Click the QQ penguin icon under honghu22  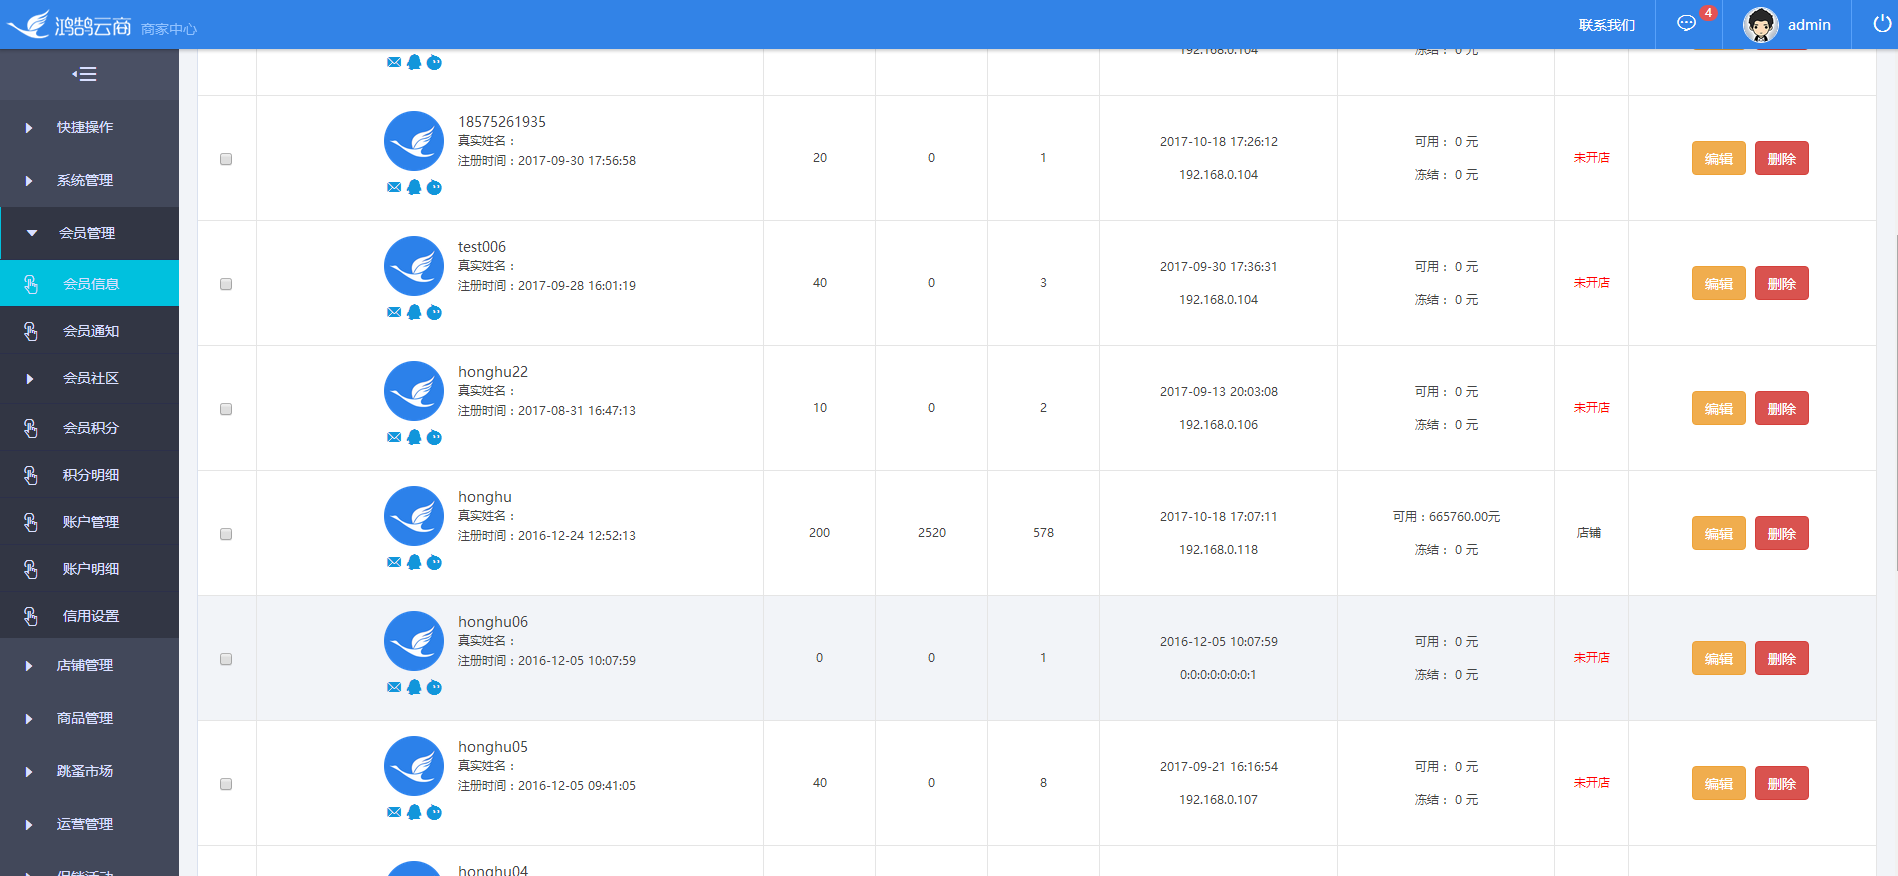pos(414,437)
